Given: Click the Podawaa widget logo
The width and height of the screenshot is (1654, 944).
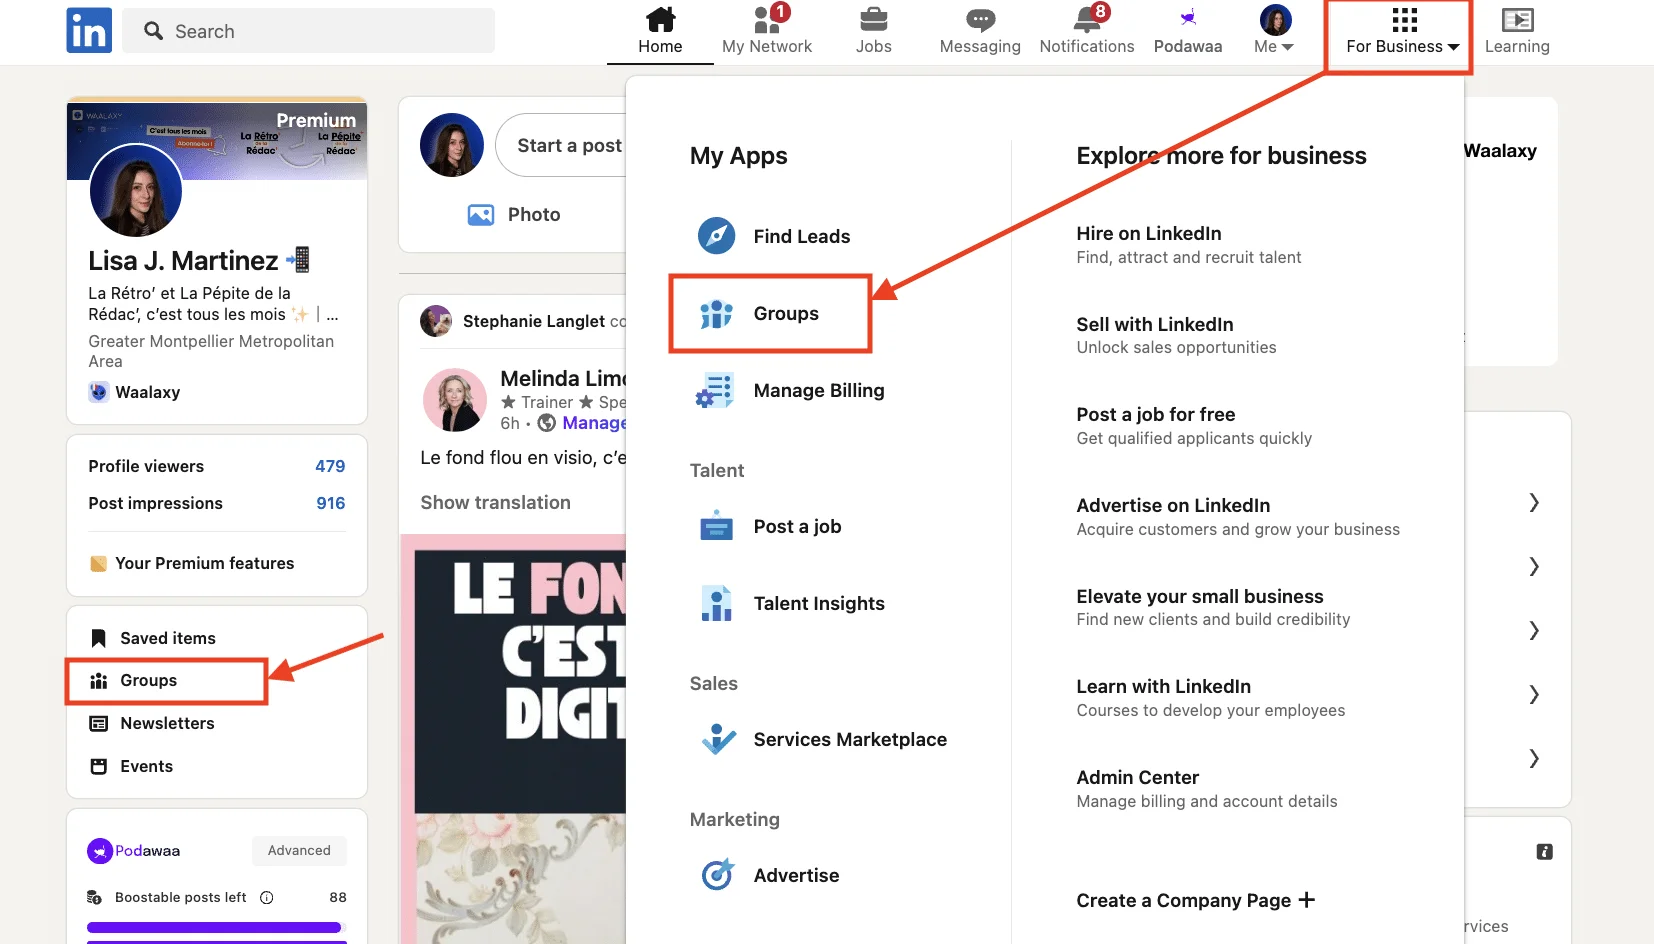Looking at the screenshot, I should 134,851.
